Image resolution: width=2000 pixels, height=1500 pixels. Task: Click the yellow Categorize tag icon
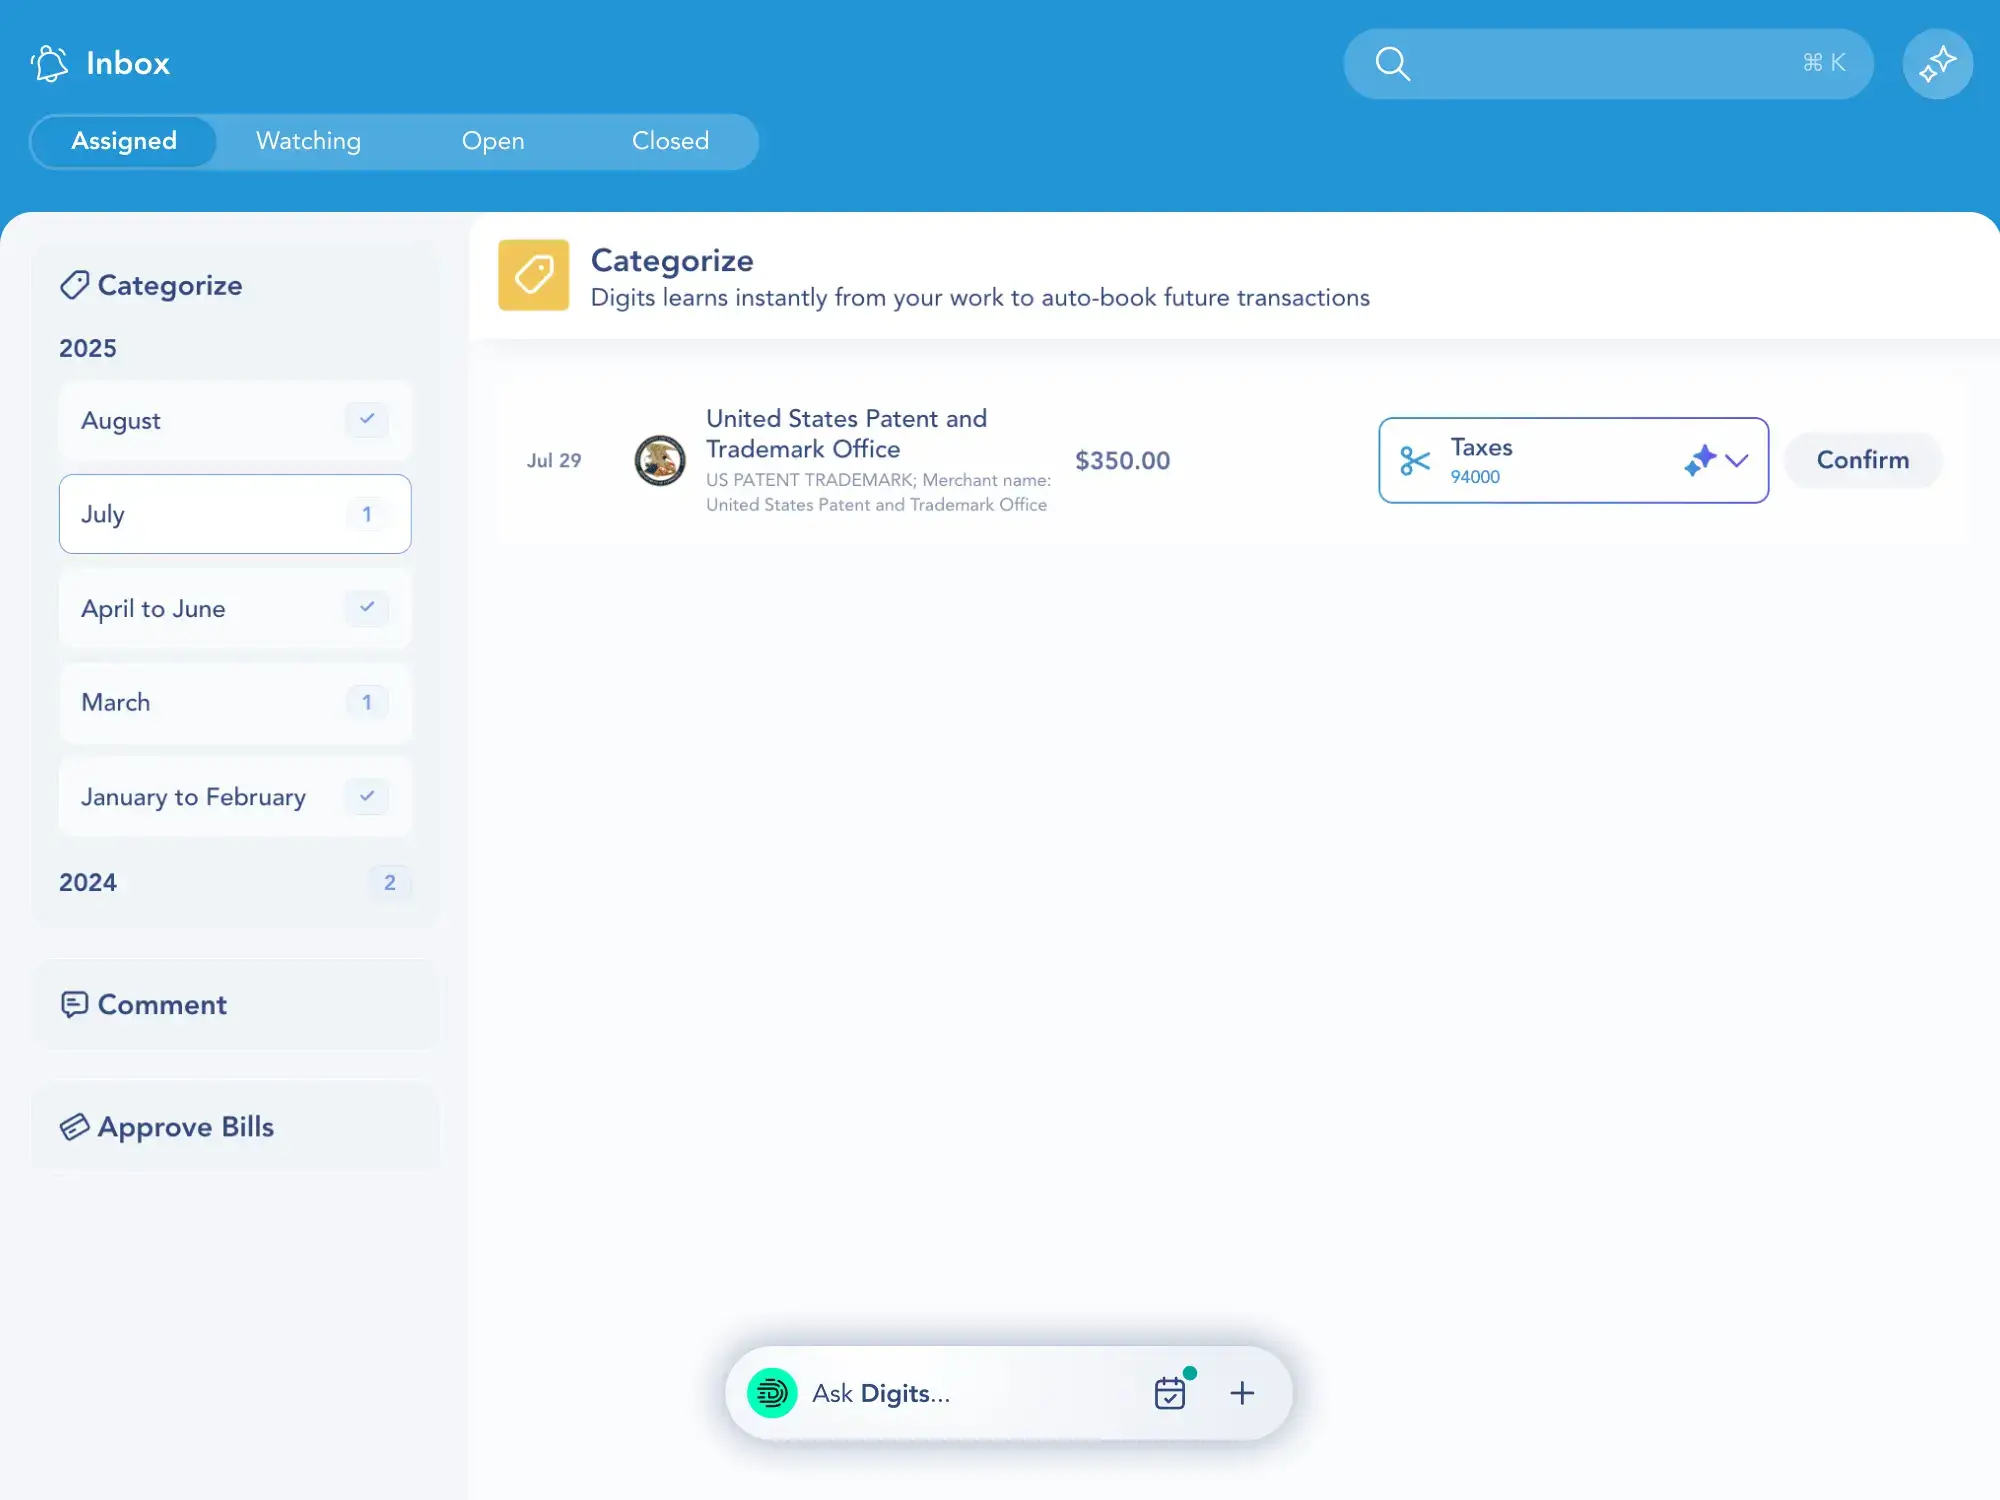533,275
